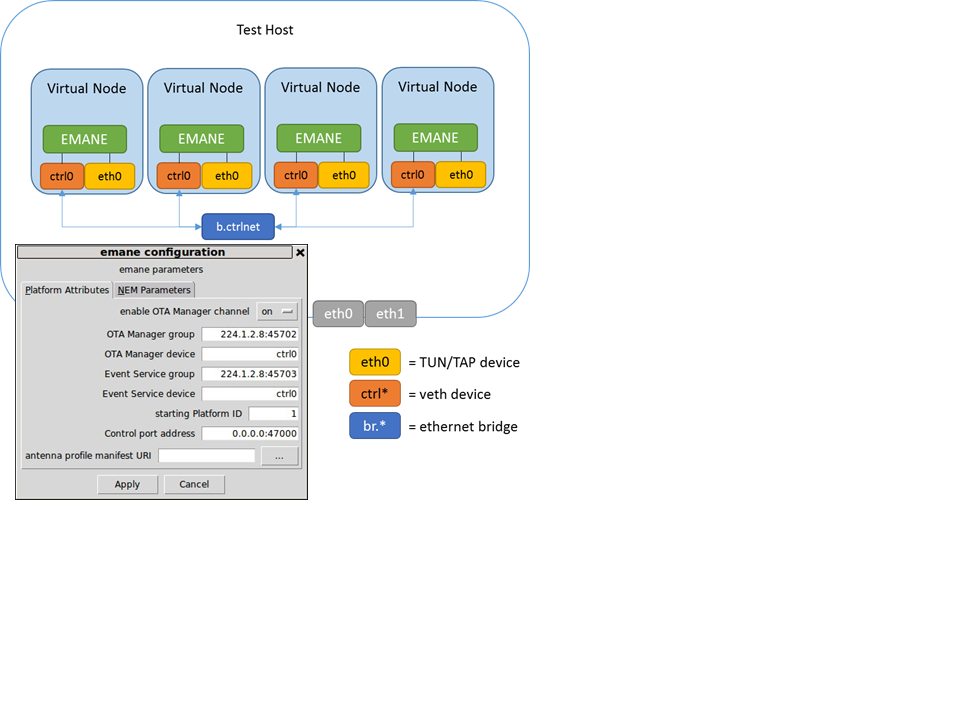This screenshot has height=720, width=960.
Task: Click the gray eth0 box beside eth1
Action: click(338, 314)
